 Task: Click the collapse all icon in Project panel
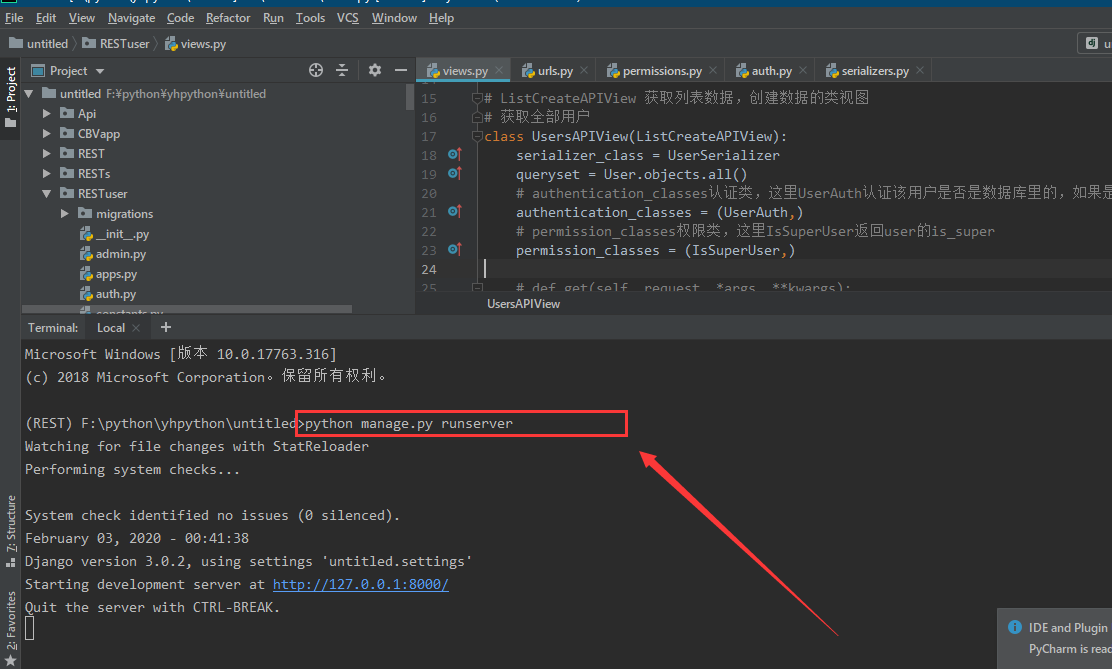pos(342,70)
